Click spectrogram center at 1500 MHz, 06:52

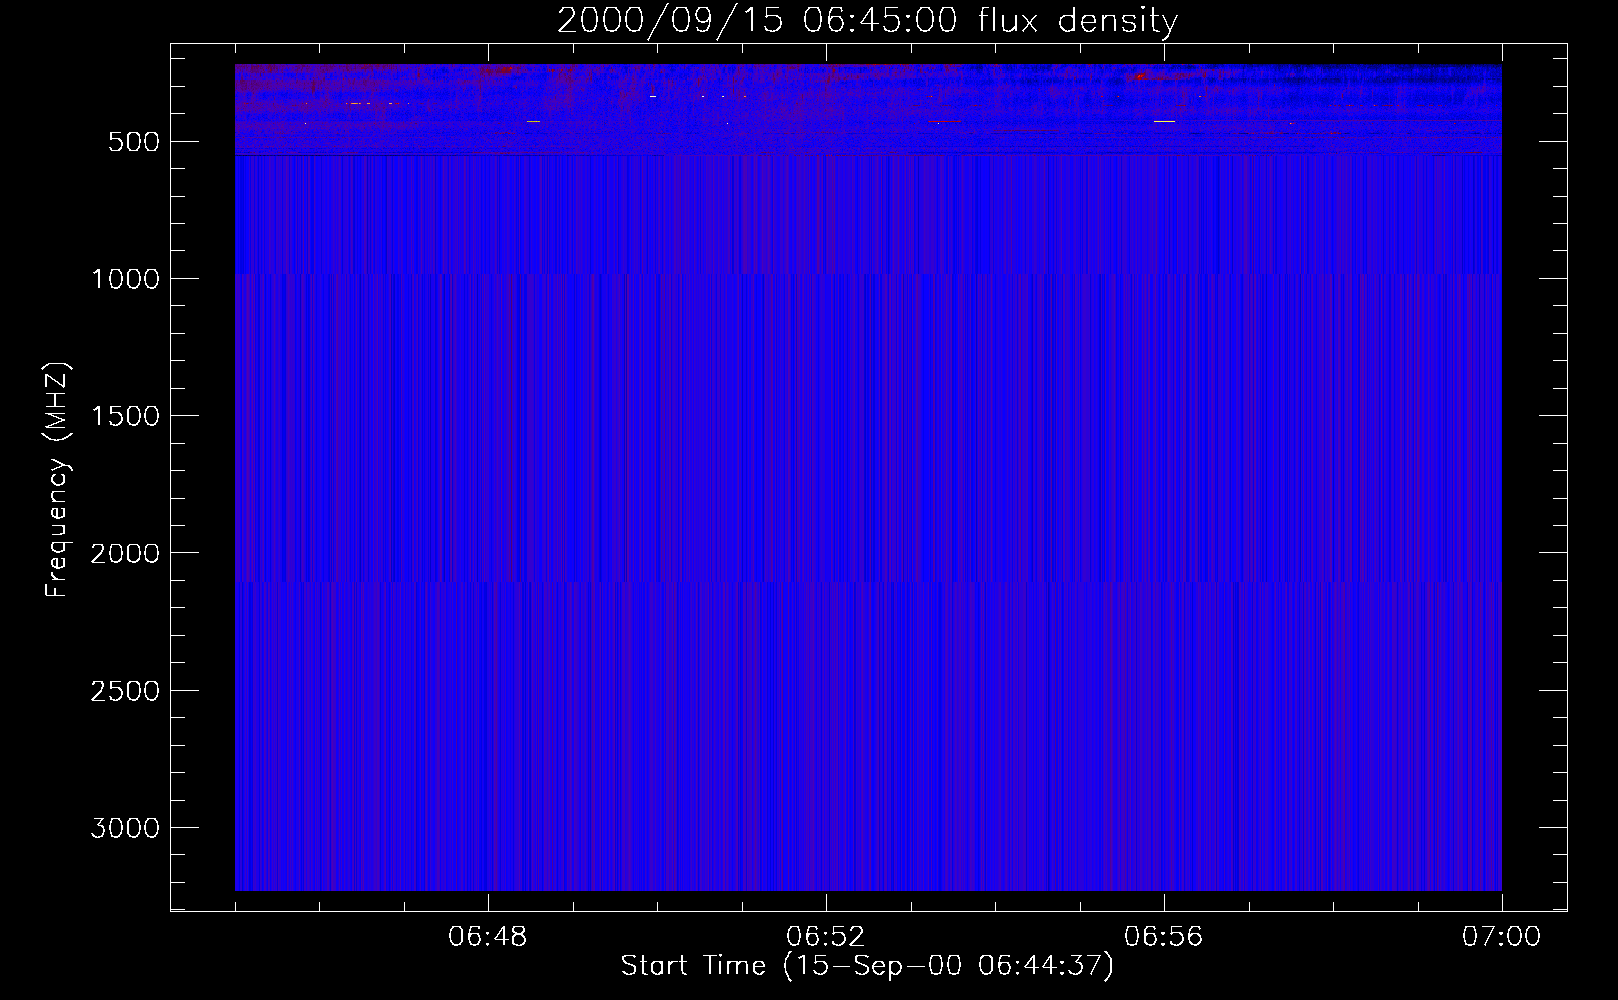(826, 415)
